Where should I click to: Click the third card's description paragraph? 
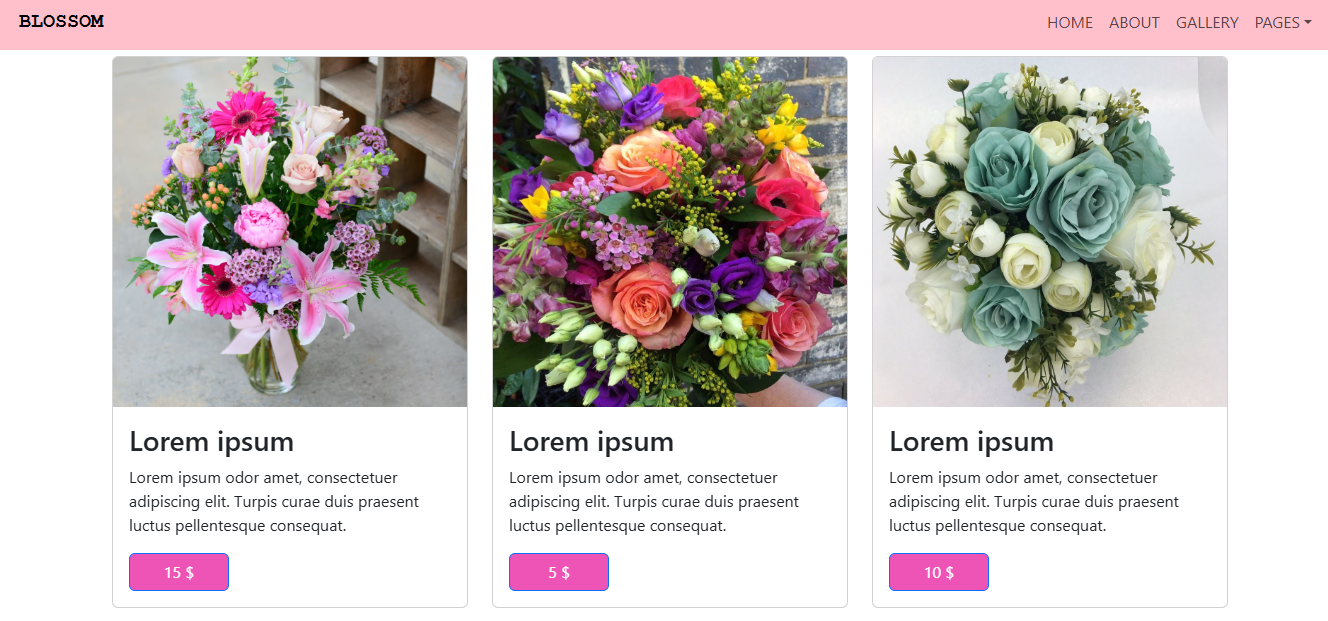coord(1036,502)
